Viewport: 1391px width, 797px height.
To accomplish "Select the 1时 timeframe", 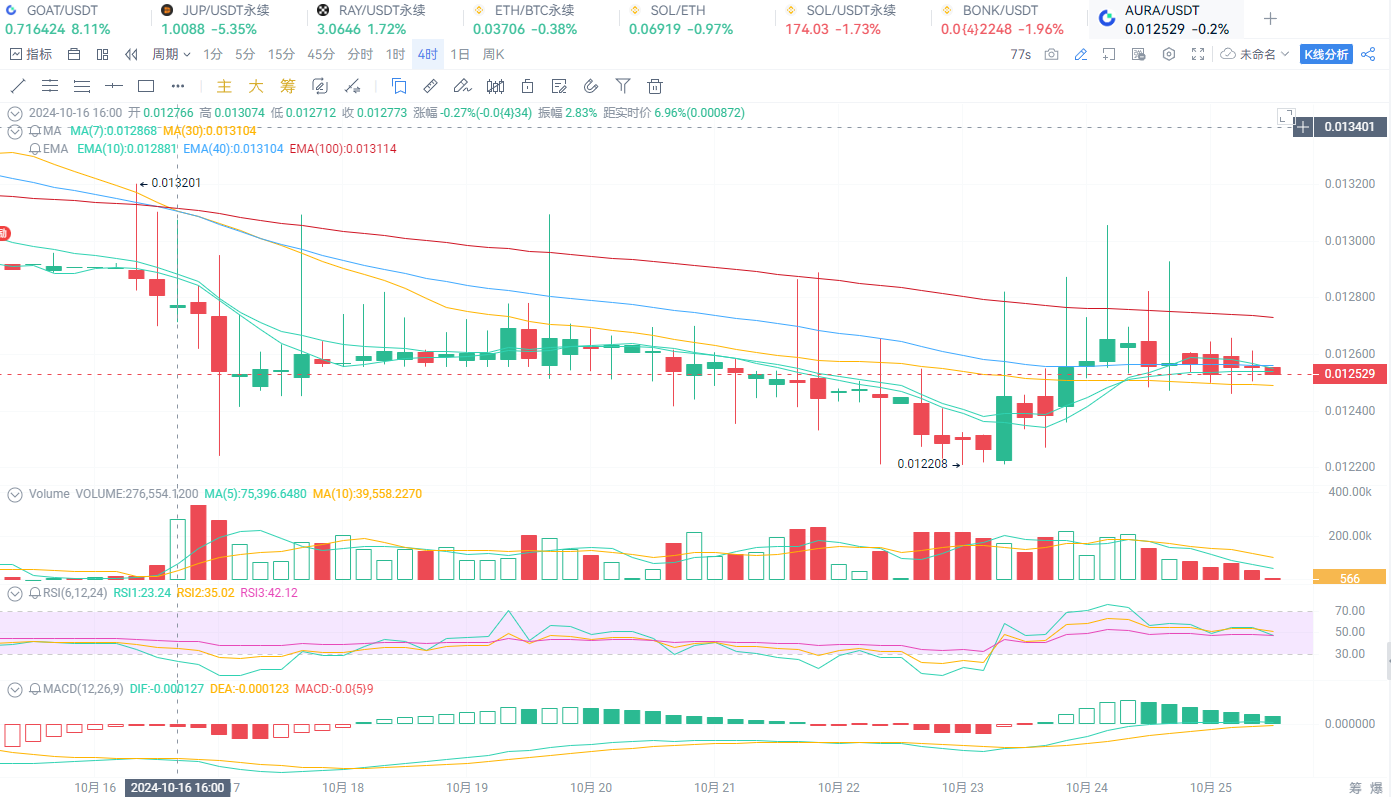I will click(x=395, y=54).
